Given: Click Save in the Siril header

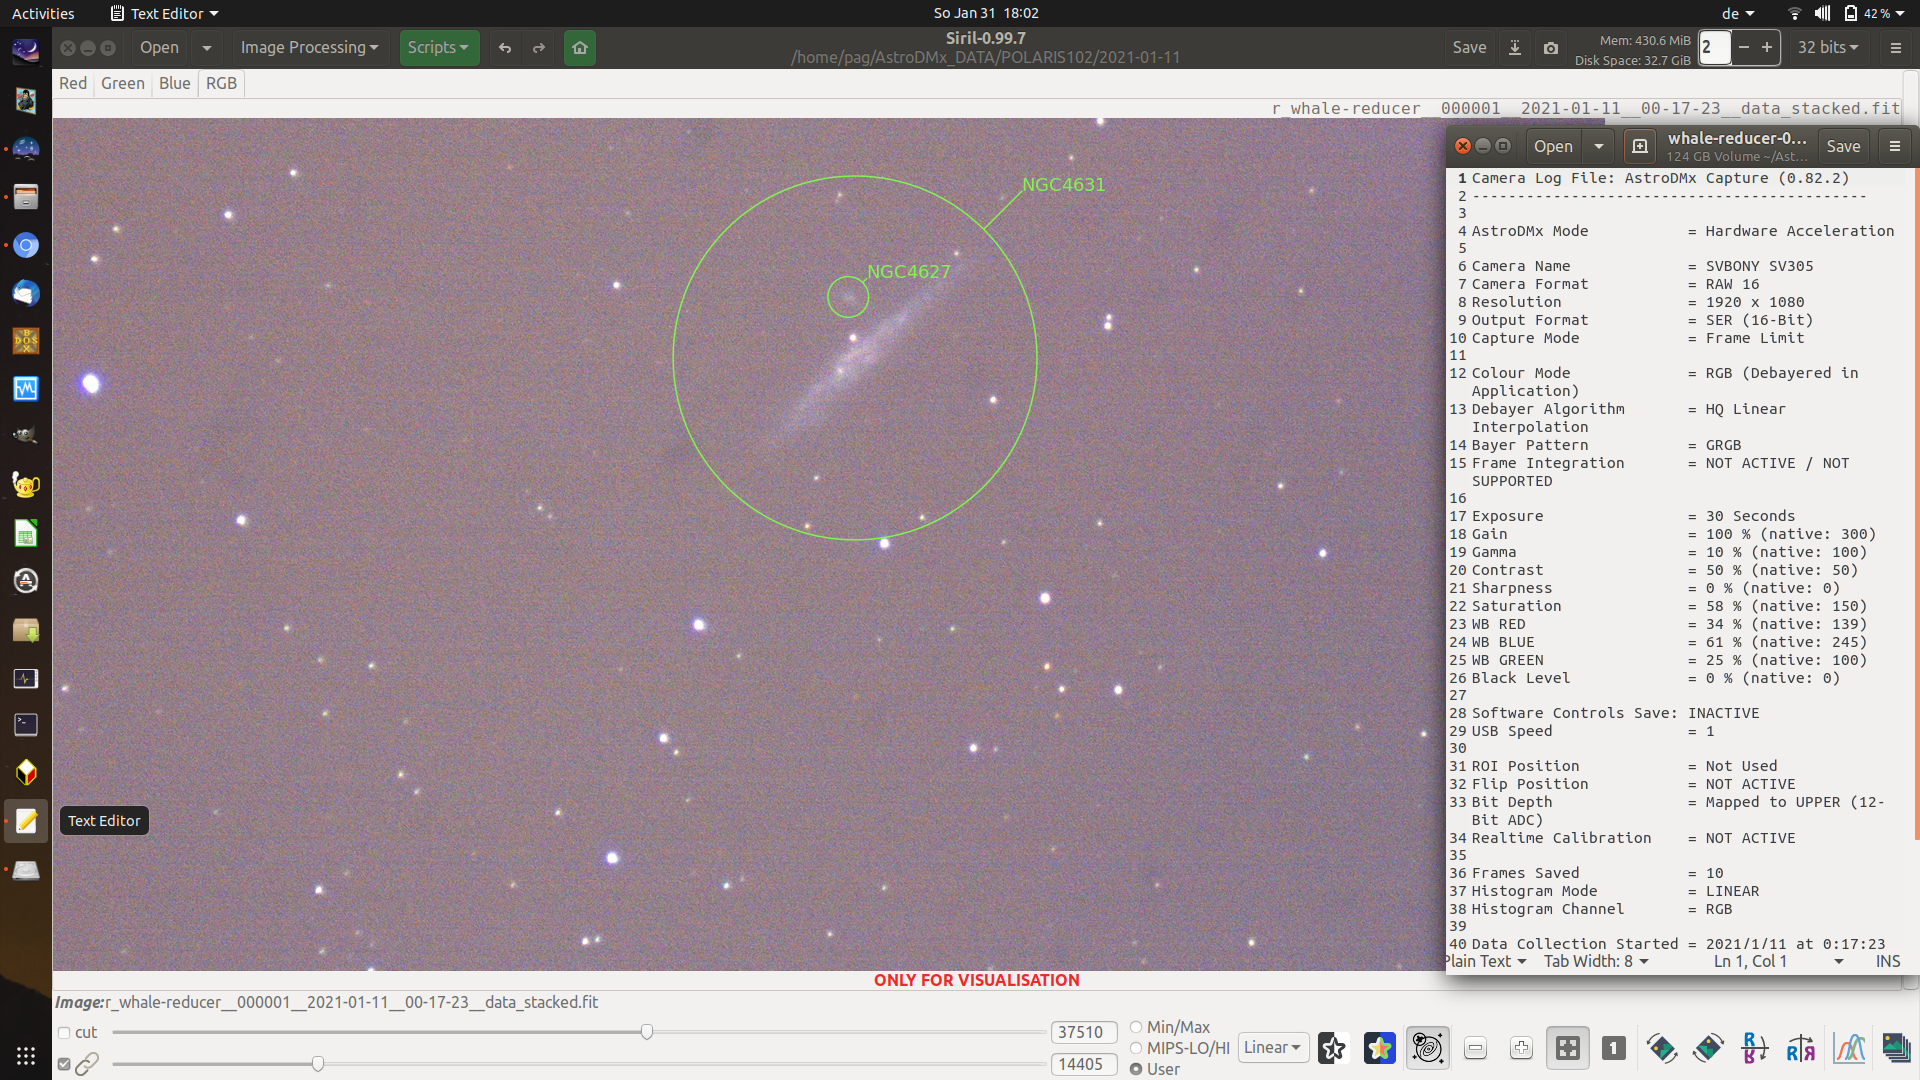Looking at the screenshot, I should tap(1469, 48).
